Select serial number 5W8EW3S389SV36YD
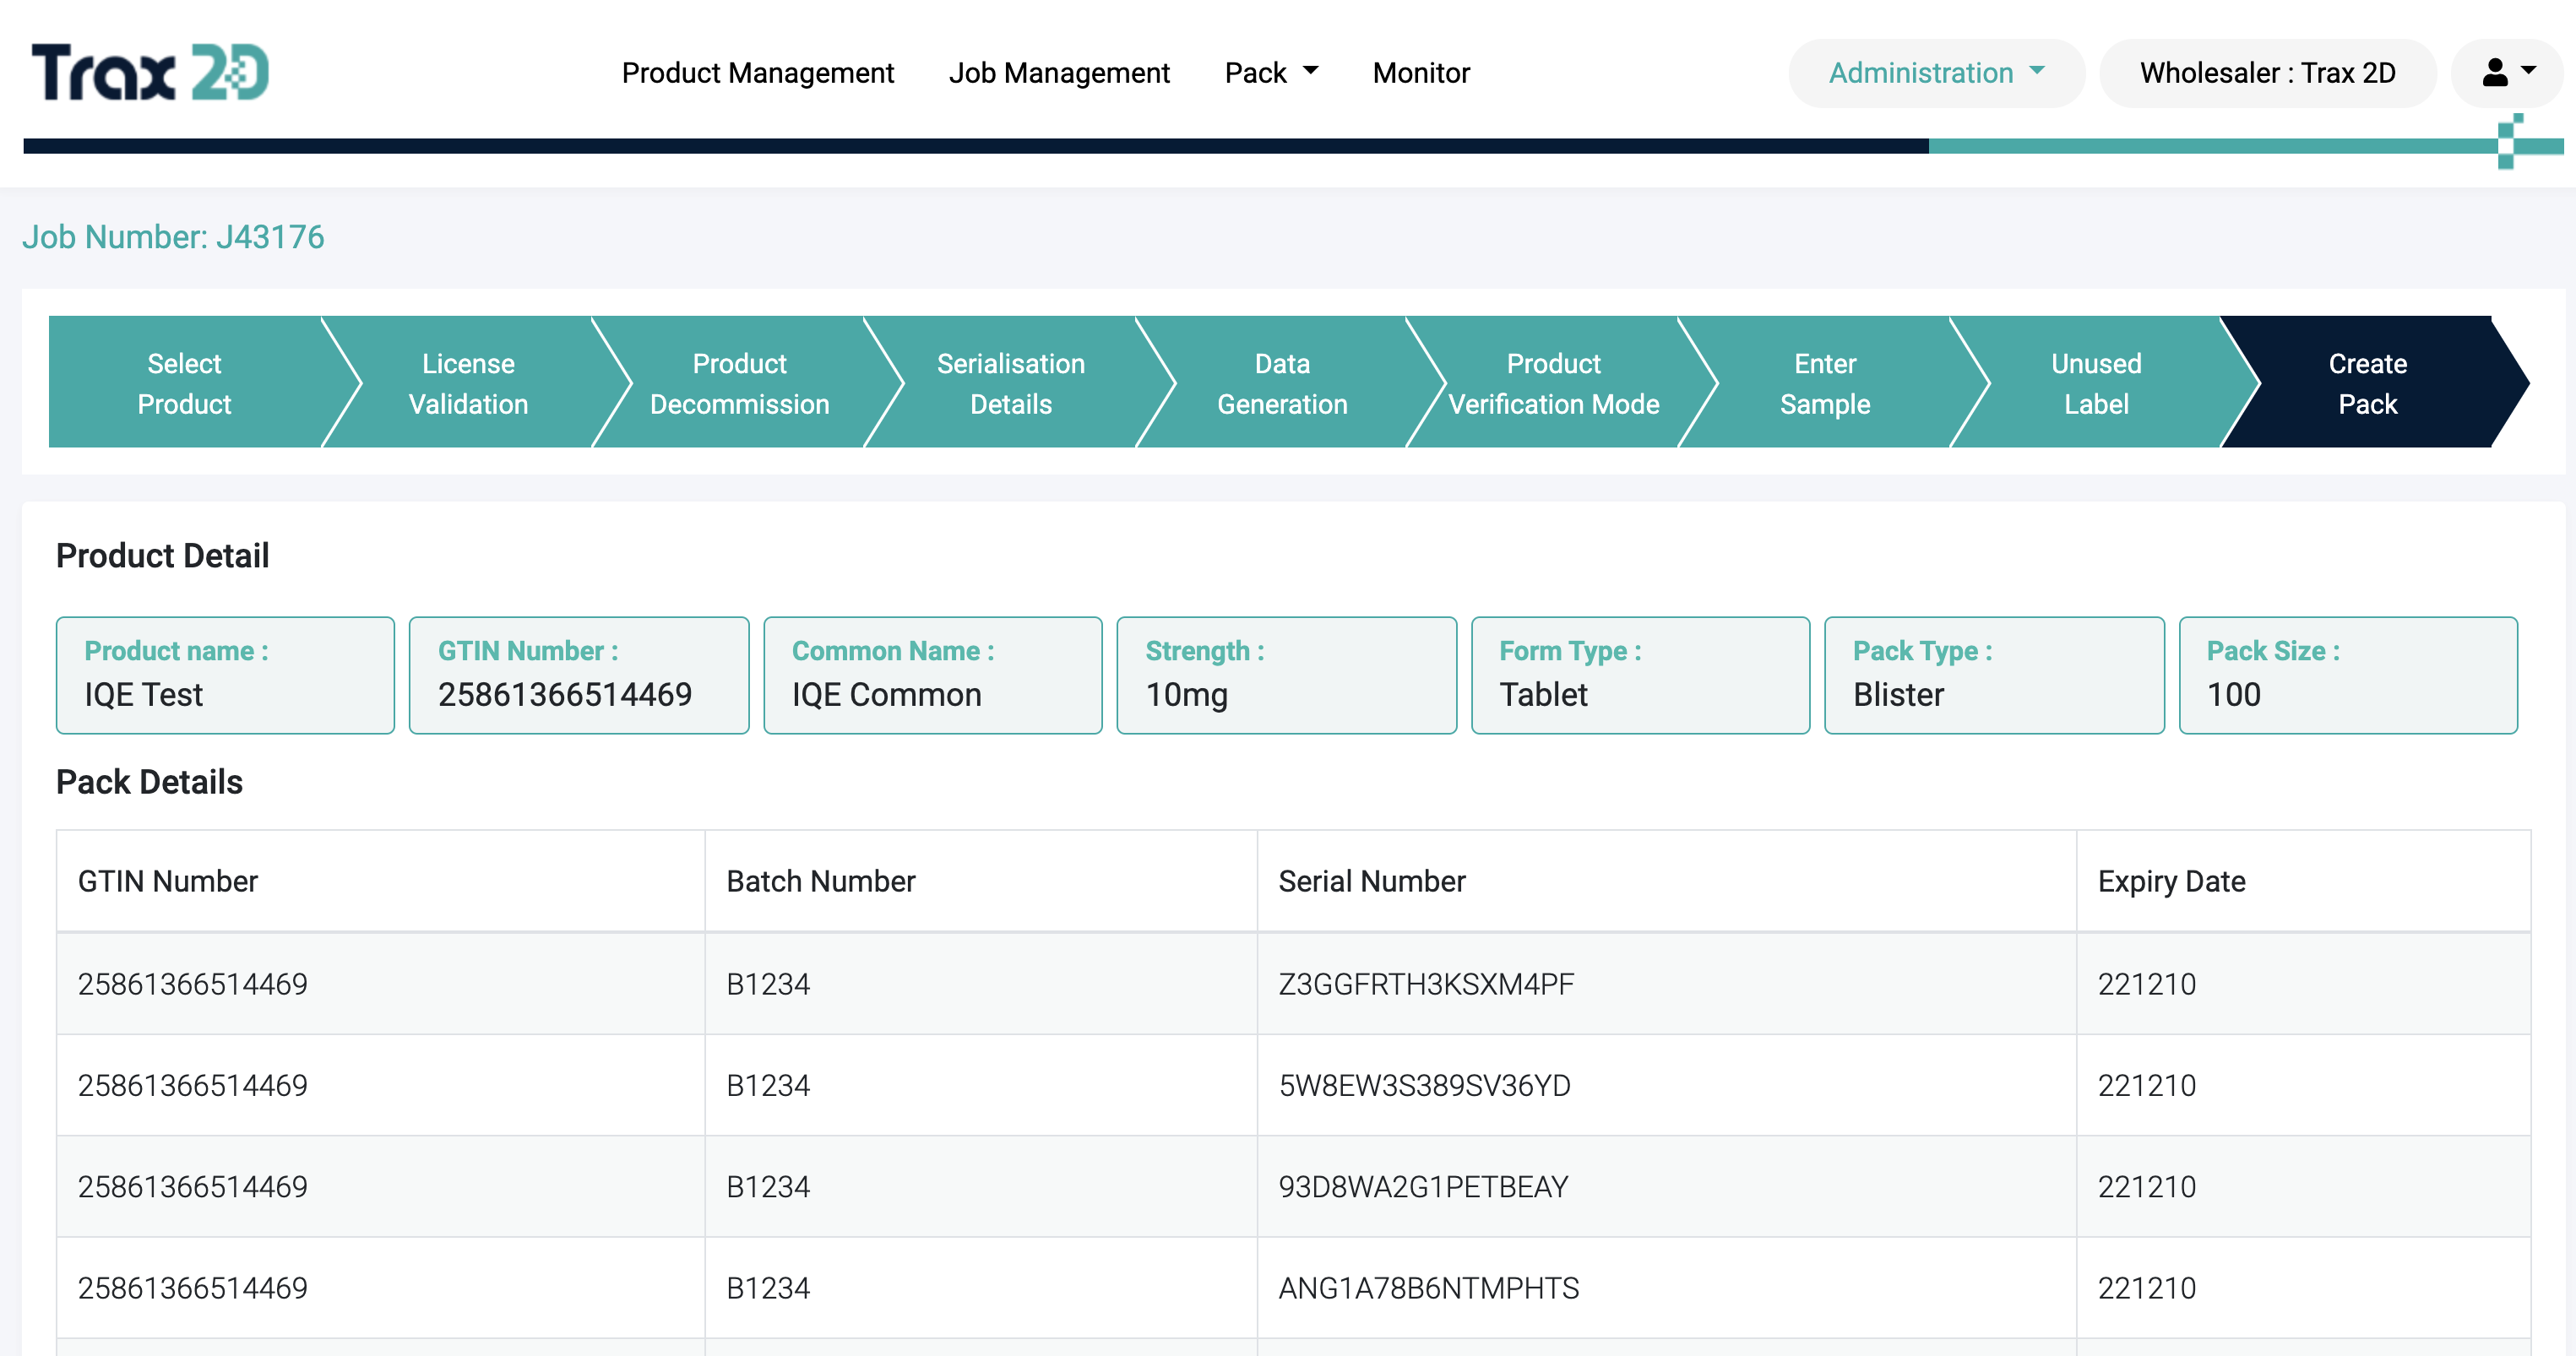 1425,1085
